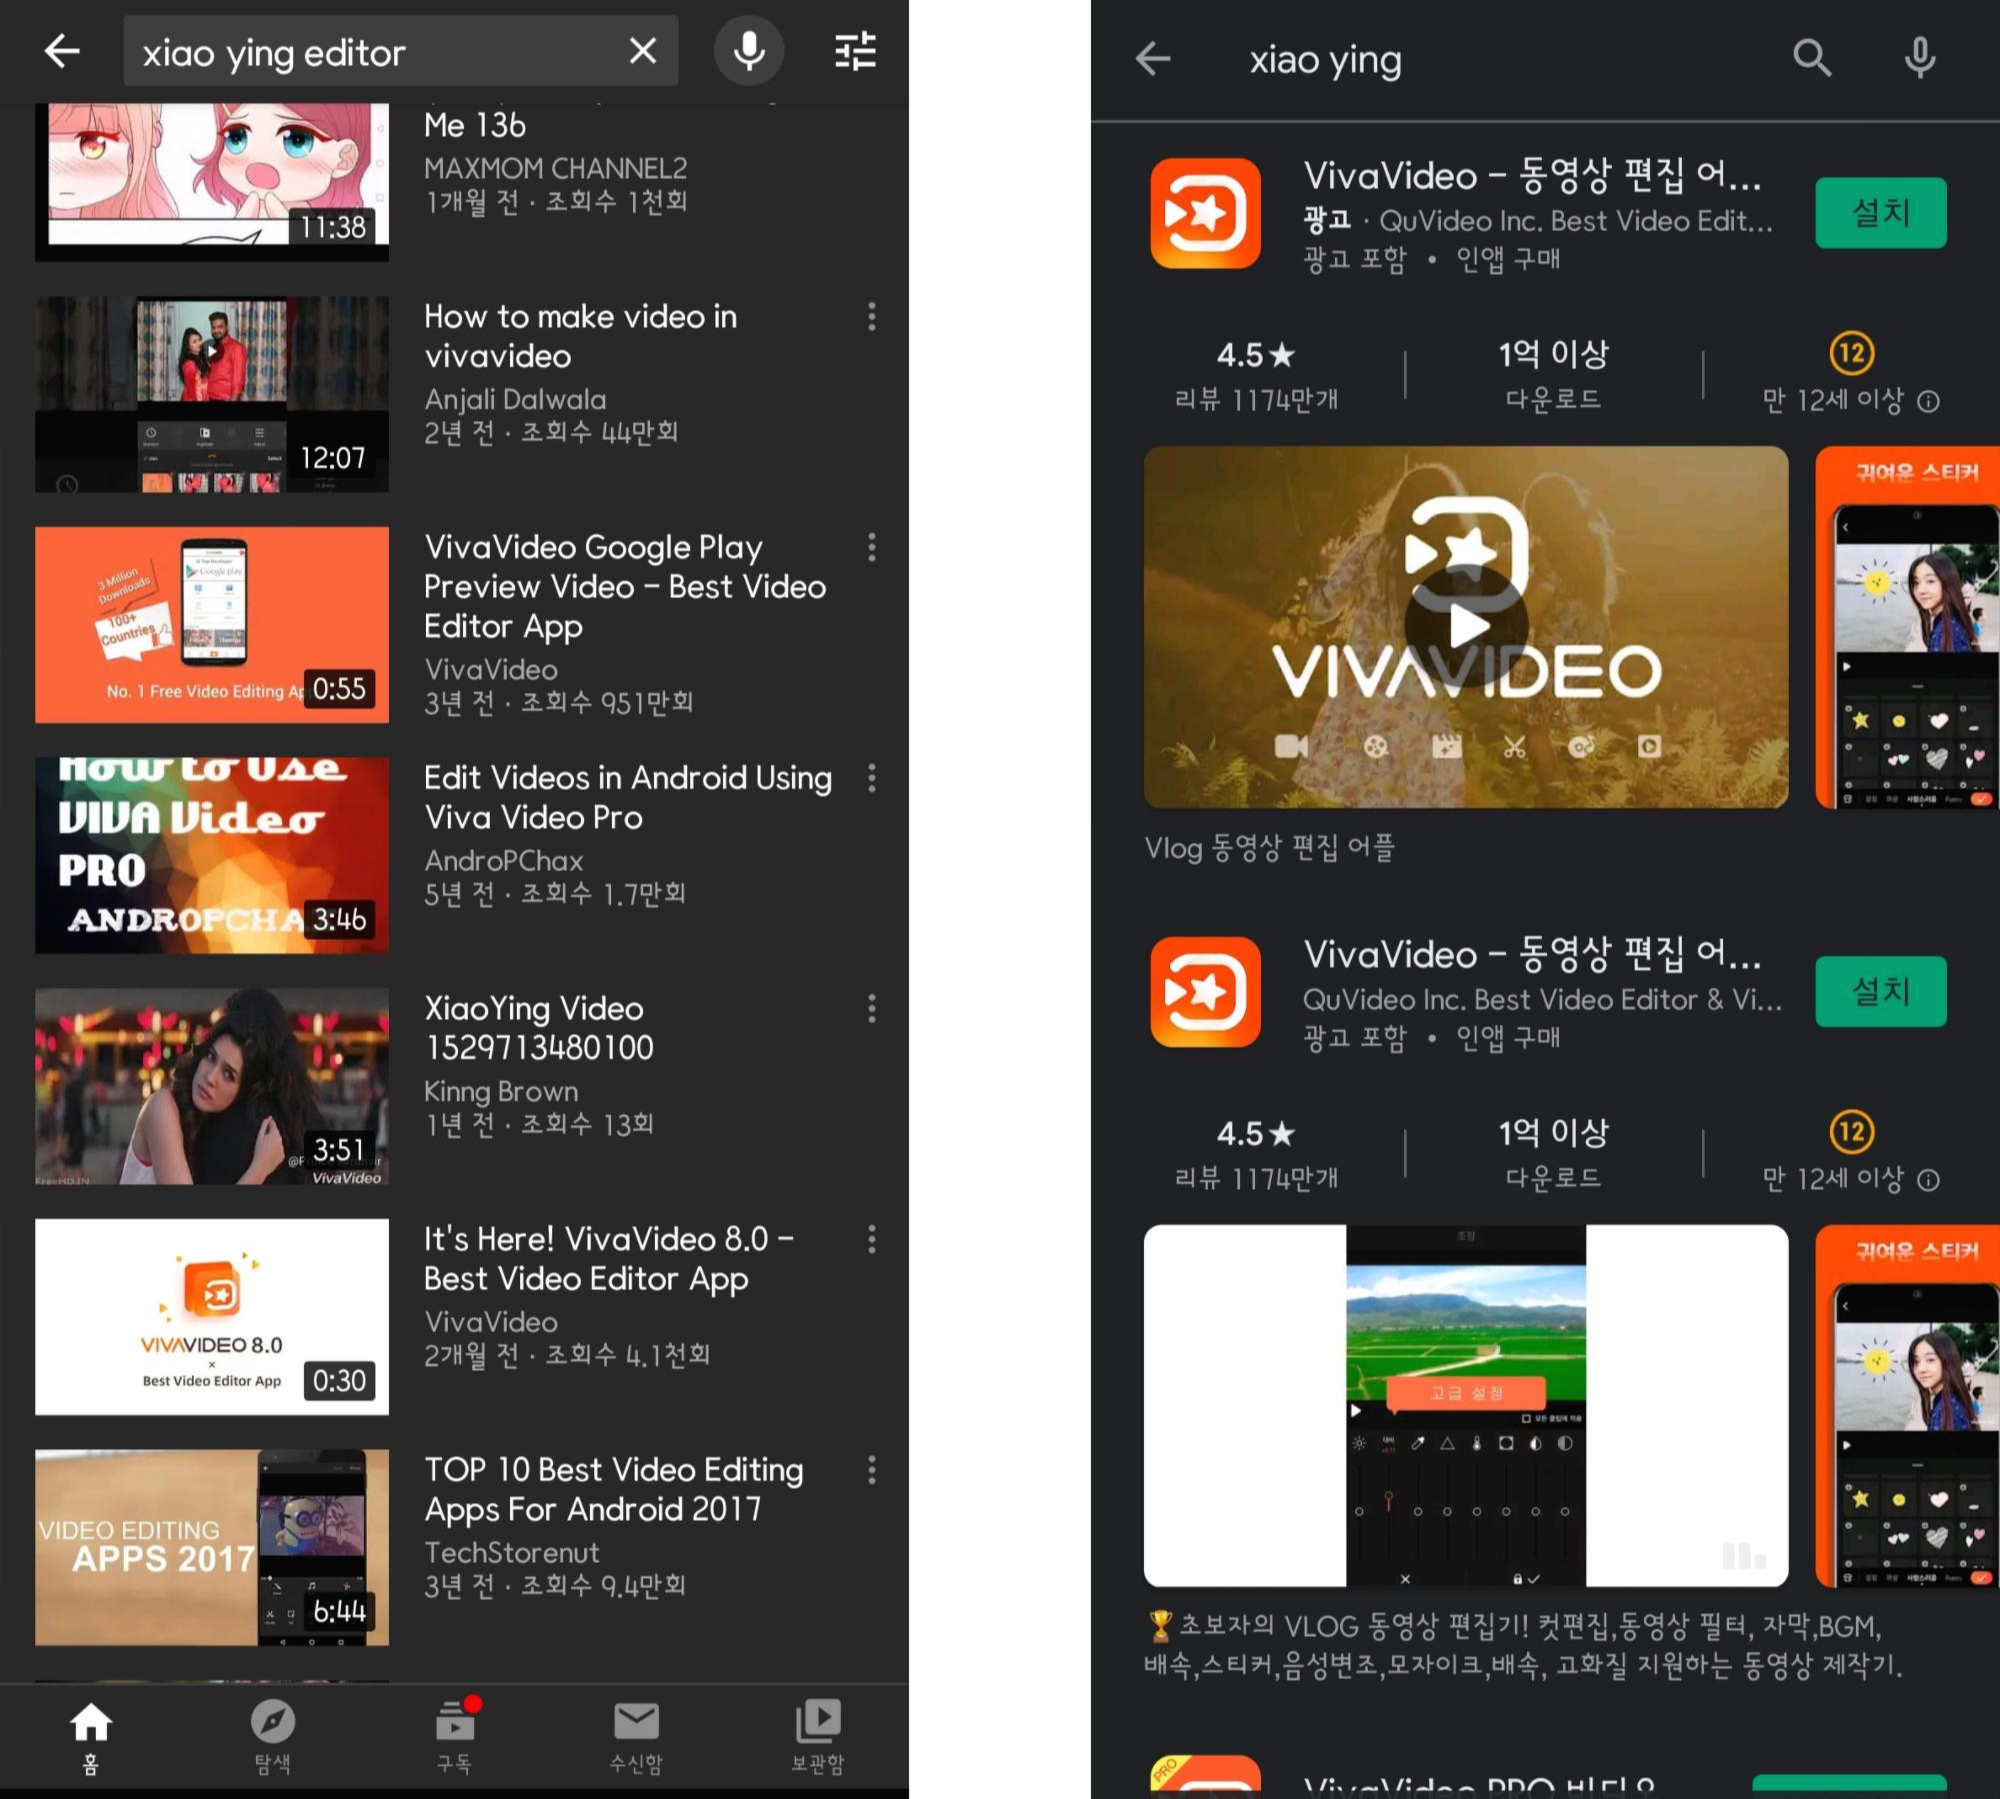Open options menu for XiaoYing Video result
The image size is (2000, 1799).
coord(872,1008)
